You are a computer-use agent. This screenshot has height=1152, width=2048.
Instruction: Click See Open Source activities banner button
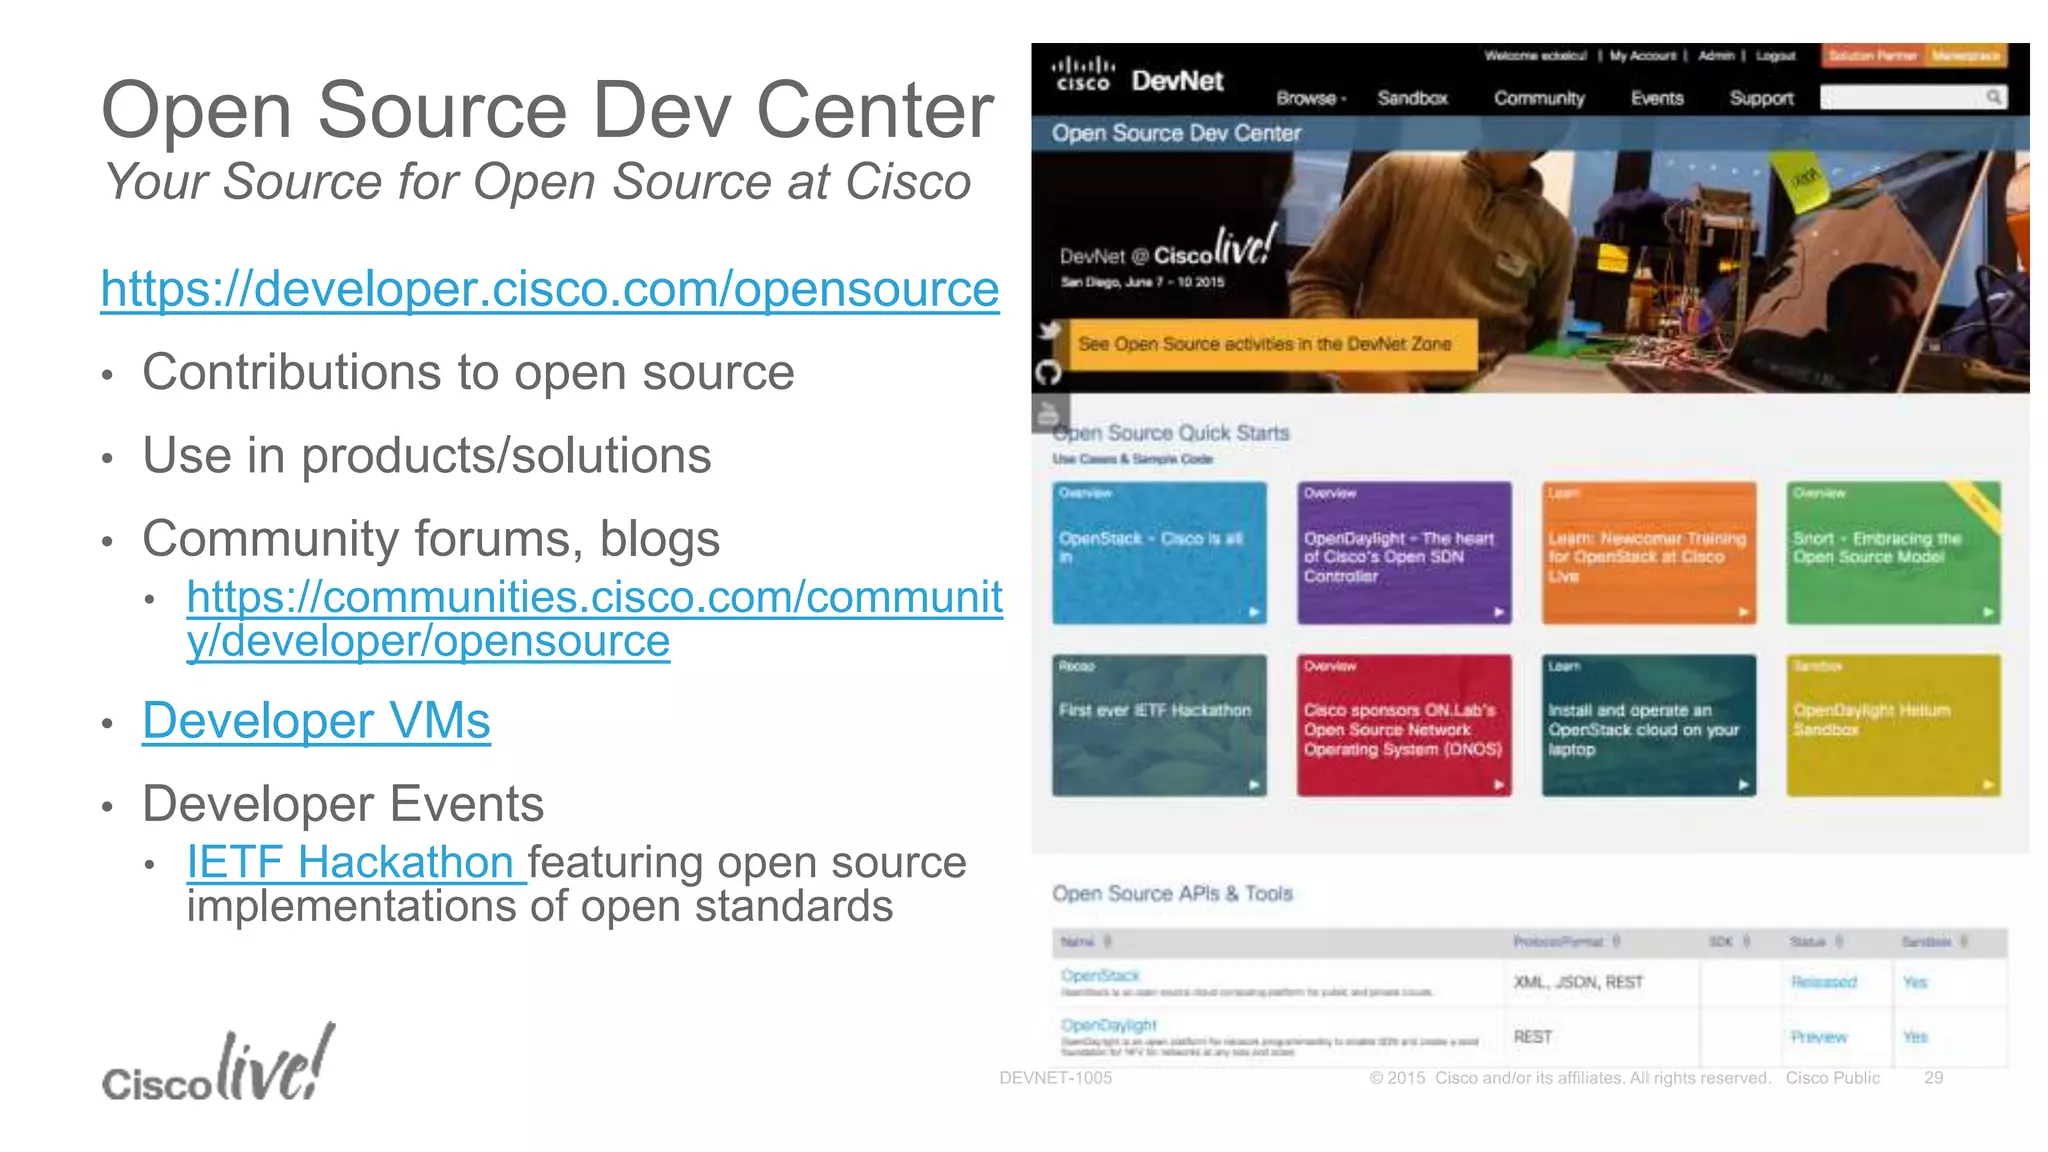(x=1273, y=344)
